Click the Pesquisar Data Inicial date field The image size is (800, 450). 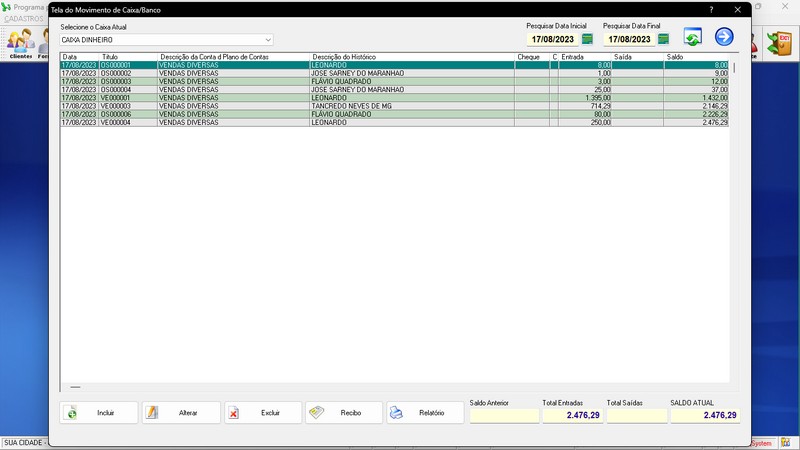pos(553,39)
